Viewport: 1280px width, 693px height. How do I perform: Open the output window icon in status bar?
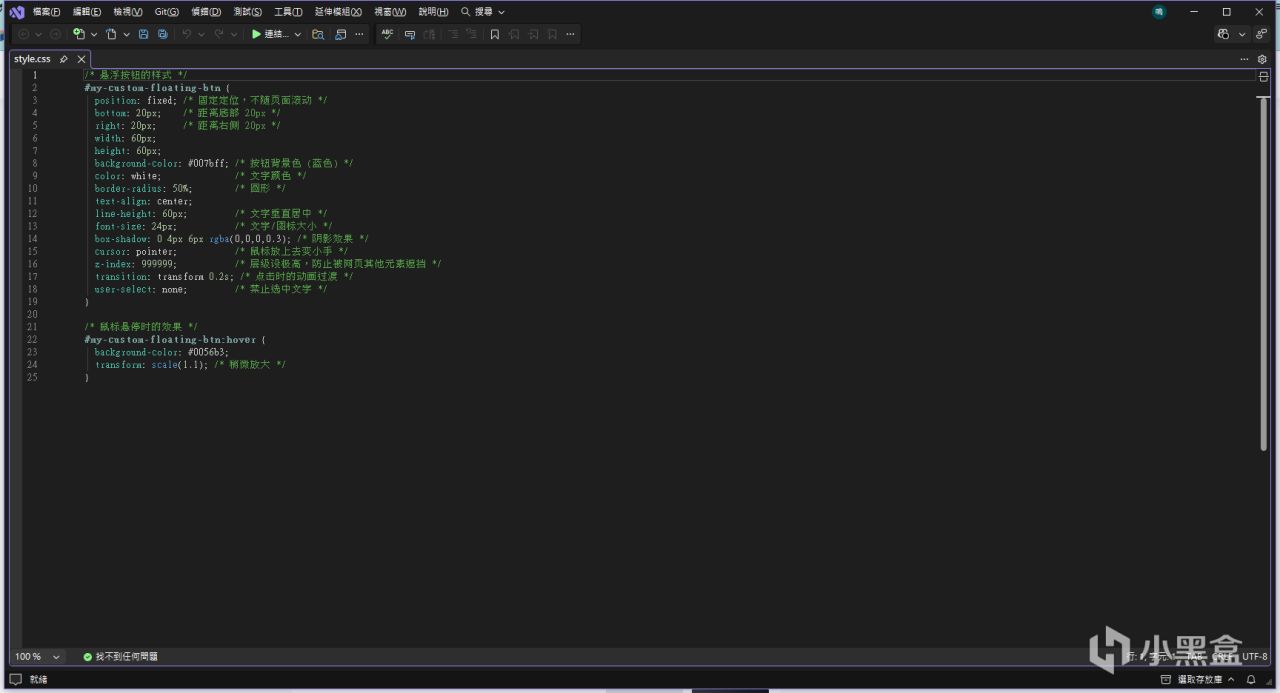pos(16,680)
